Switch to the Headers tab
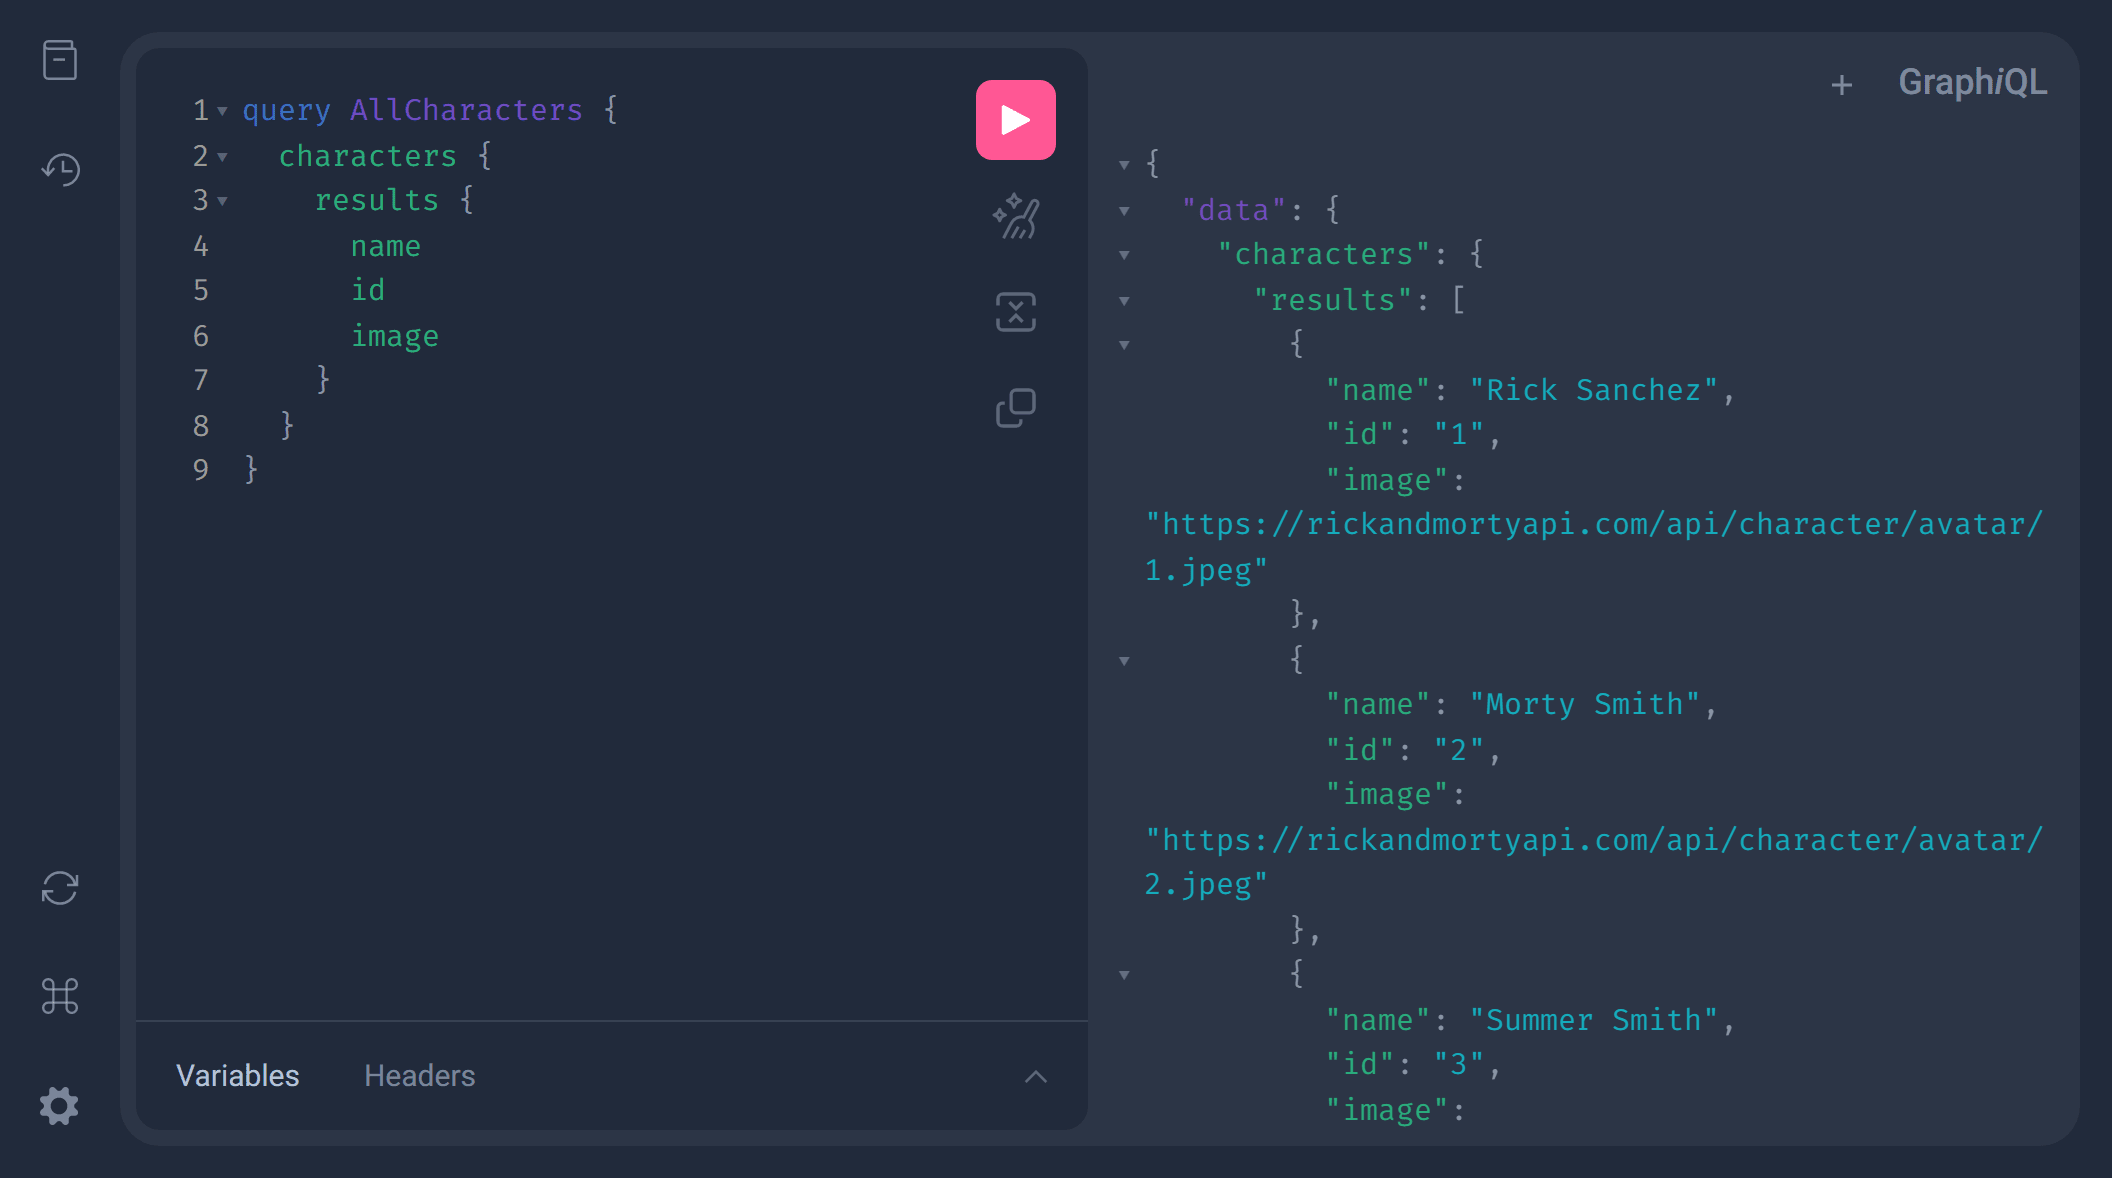The image size is (2112, 1178). 419,1076
